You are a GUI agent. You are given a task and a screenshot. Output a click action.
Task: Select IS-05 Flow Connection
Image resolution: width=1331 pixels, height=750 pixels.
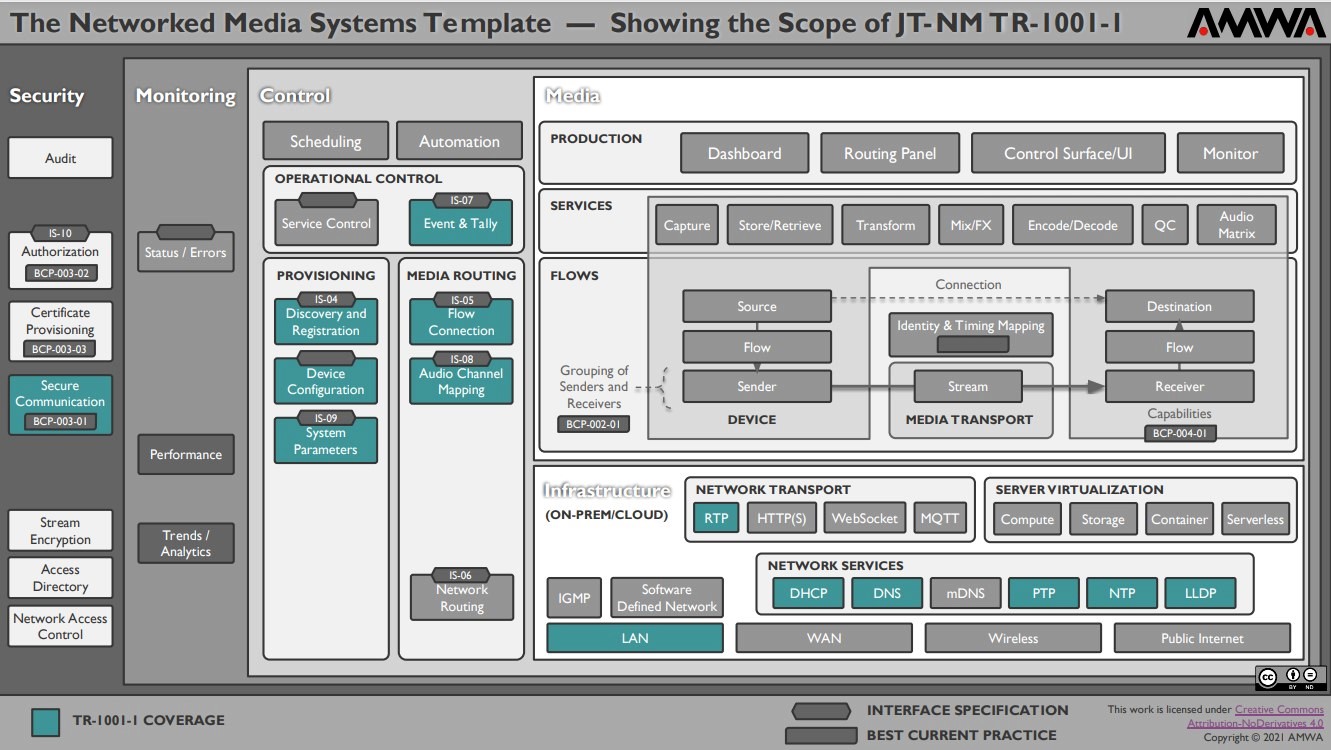pos(461,320)
